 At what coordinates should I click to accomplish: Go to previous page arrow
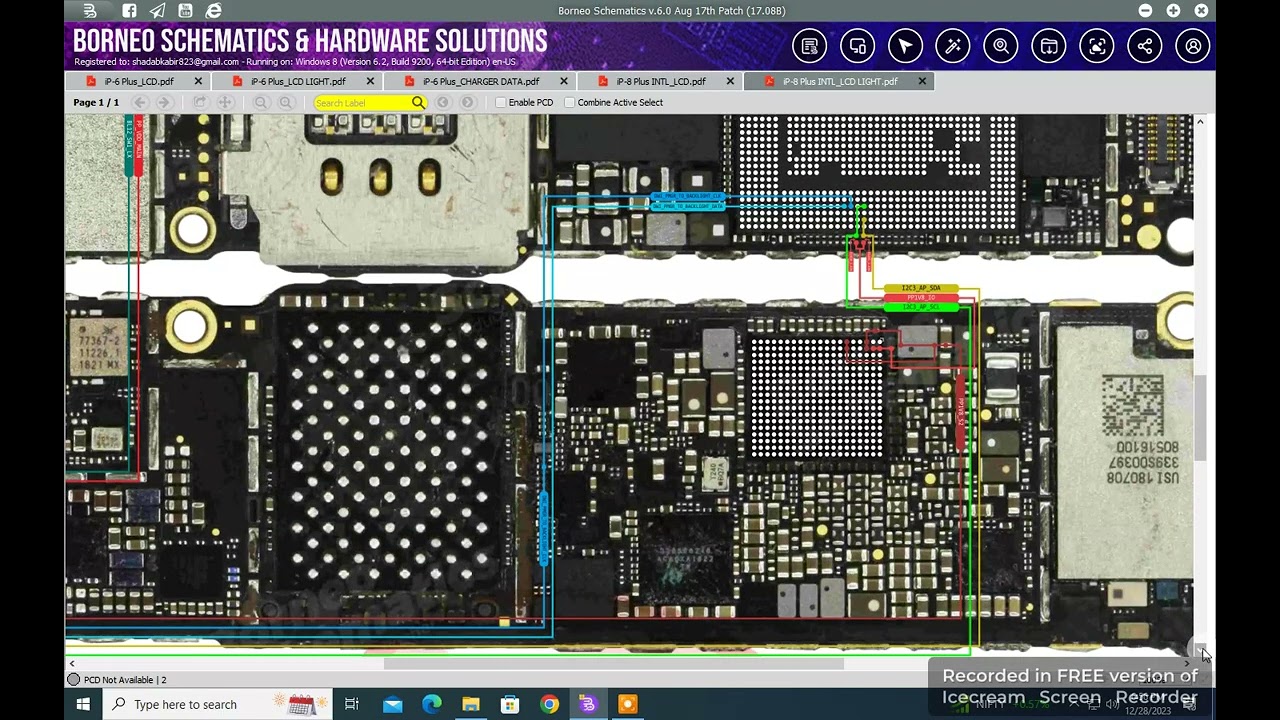pos(140,103)
